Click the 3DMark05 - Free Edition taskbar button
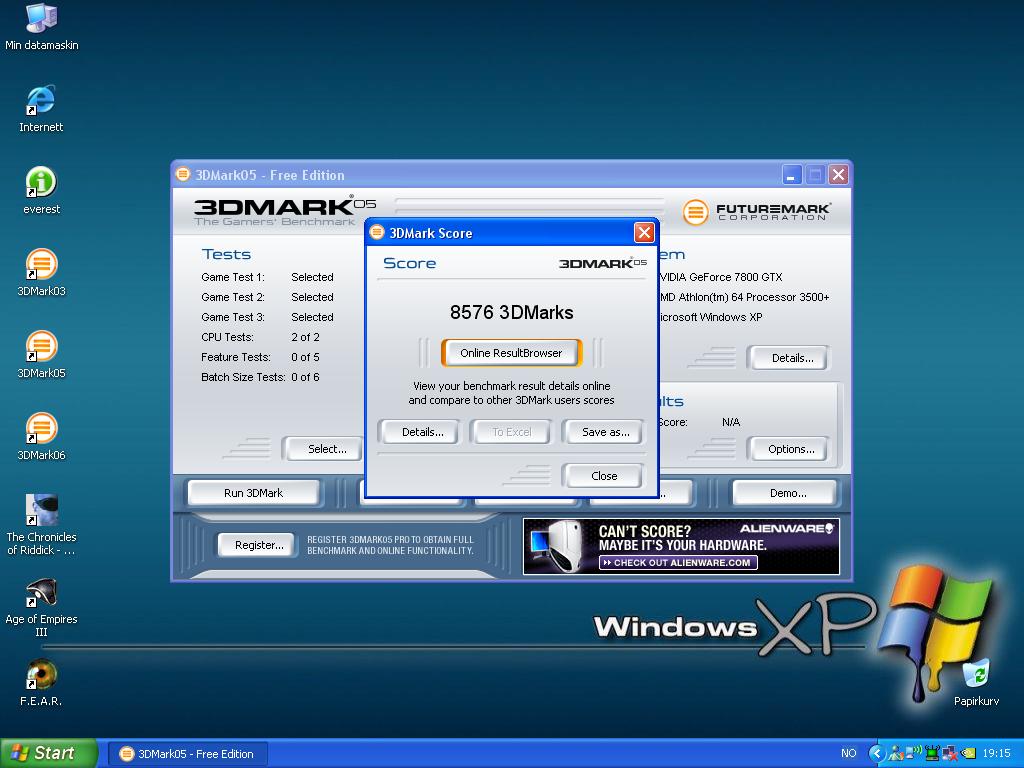Image resolution: width=1024 pixels, height=768 pixels. [188, 754]
